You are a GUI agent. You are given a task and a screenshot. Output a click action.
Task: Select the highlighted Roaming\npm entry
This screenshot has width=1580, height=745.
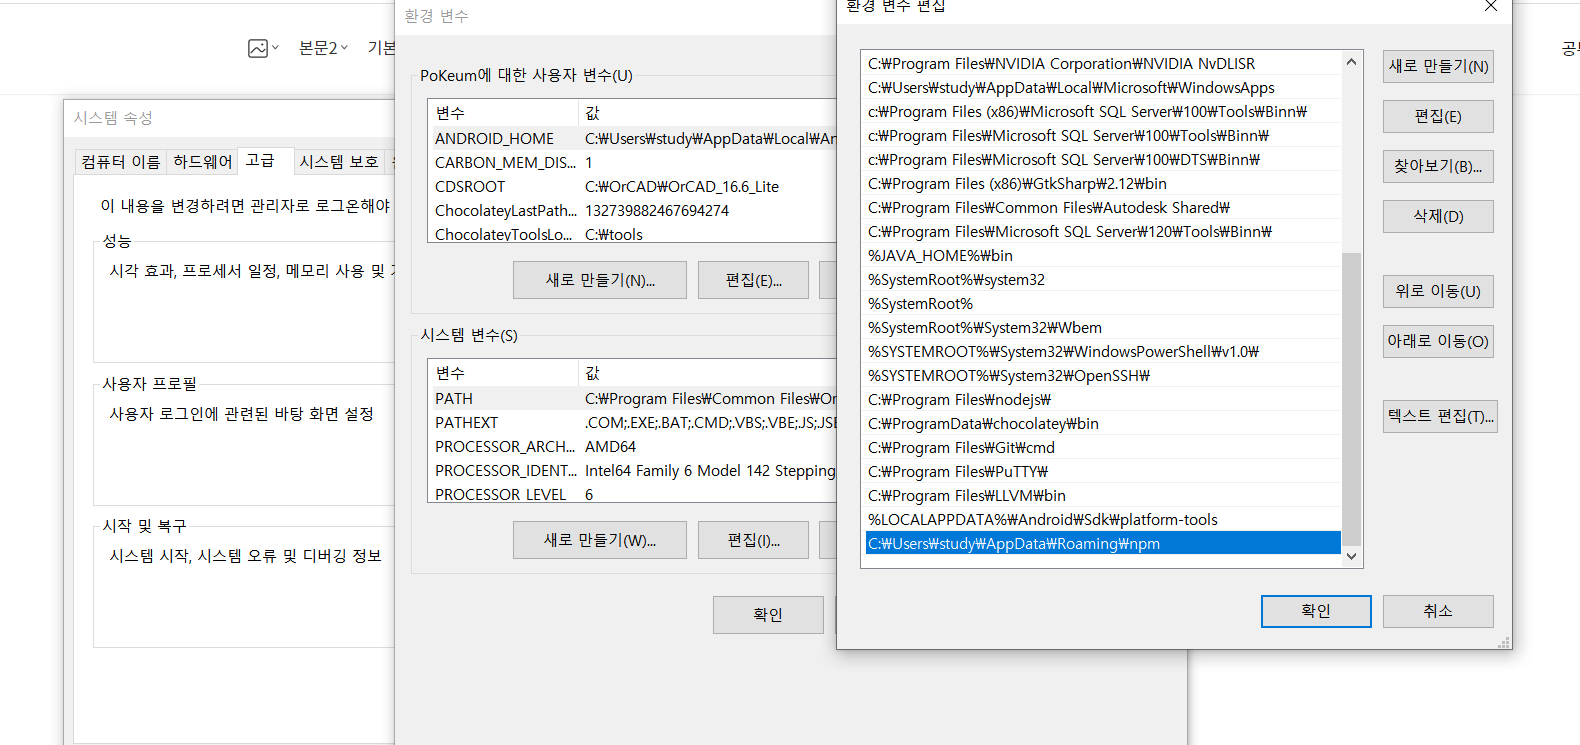pyautogui.click(x=1102, y=543)
